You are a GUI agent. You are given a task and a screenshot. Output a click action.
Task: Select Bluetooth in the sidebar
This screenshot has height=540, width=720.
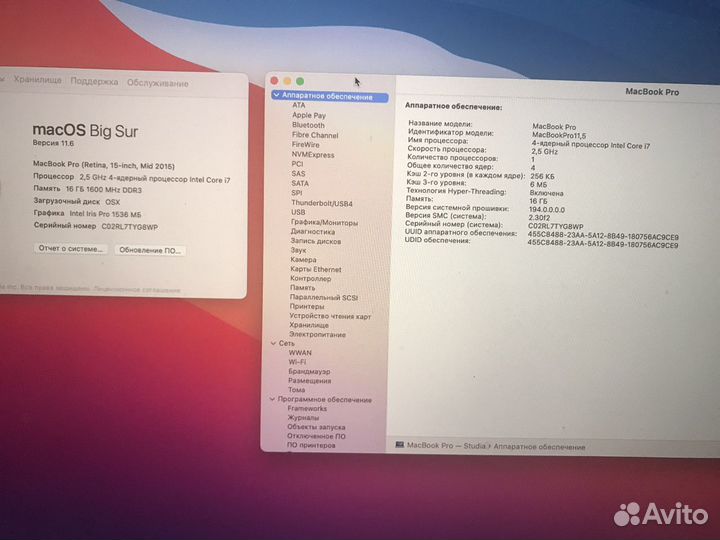click(x=308, y=125)
